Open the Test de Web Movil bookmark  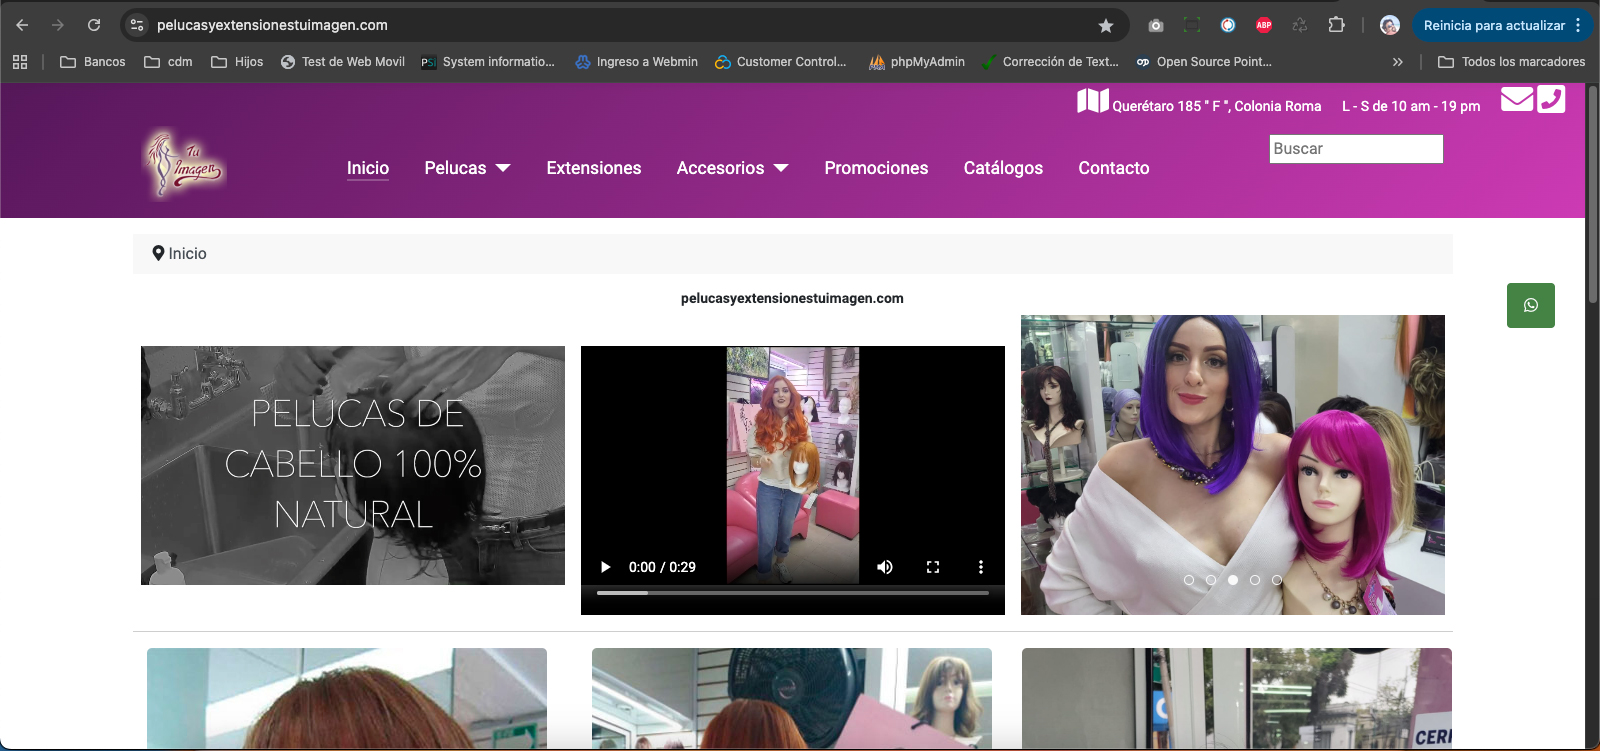[x=343, y=62]
